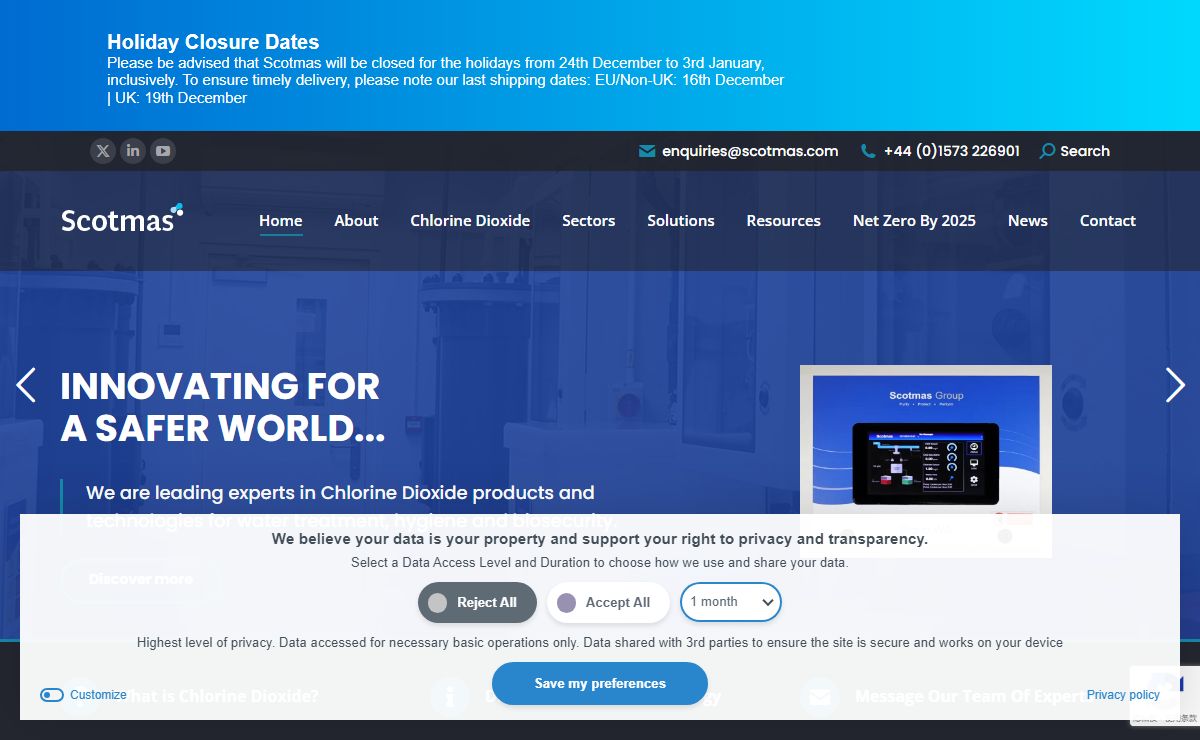Click the Innovating For A Safer World headline
The image size is (1200, 740).
222,407
